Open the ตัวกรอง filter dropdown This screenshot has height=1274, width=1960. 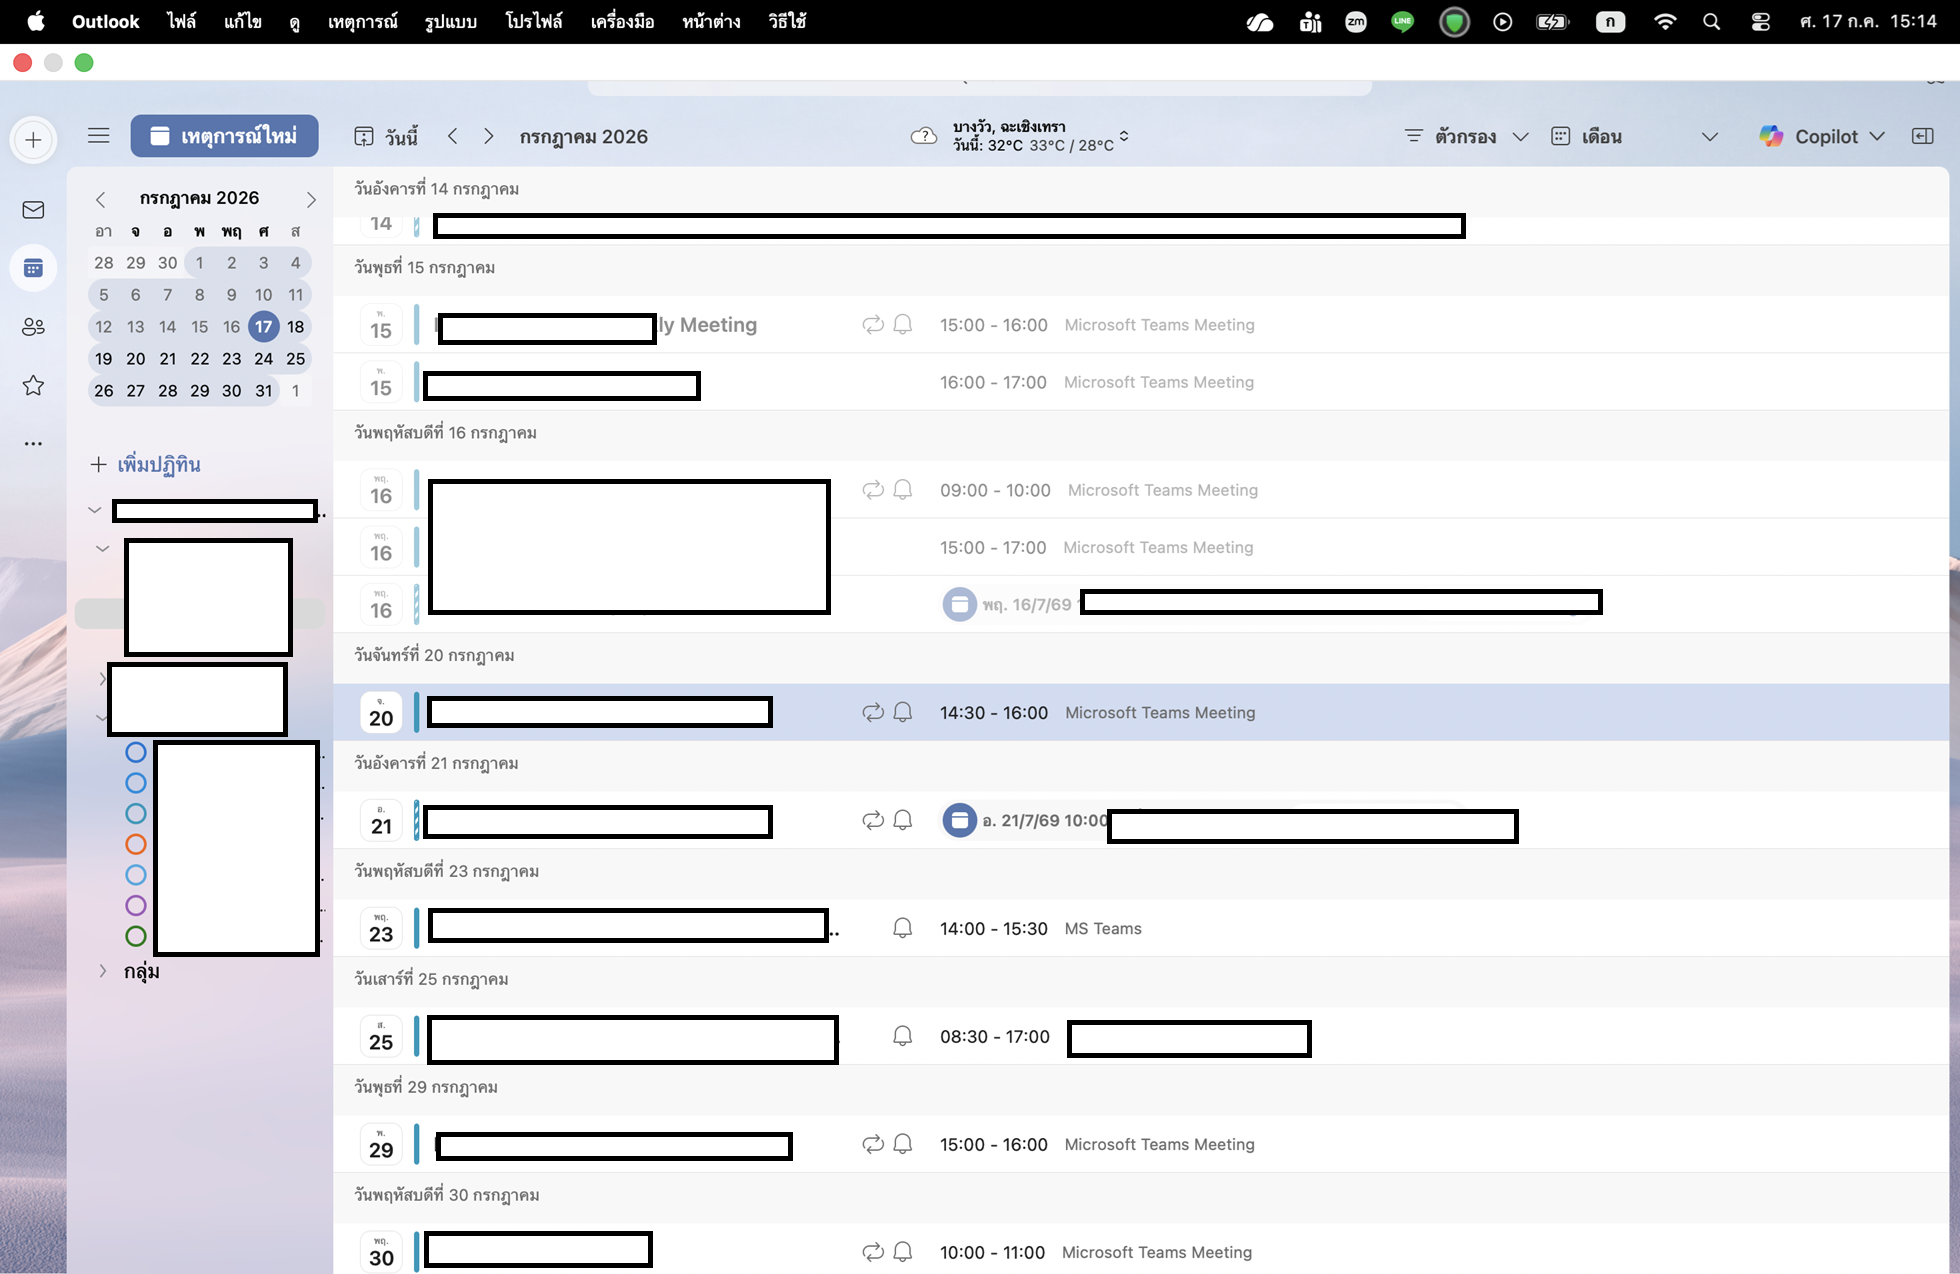pos(1466,136)
